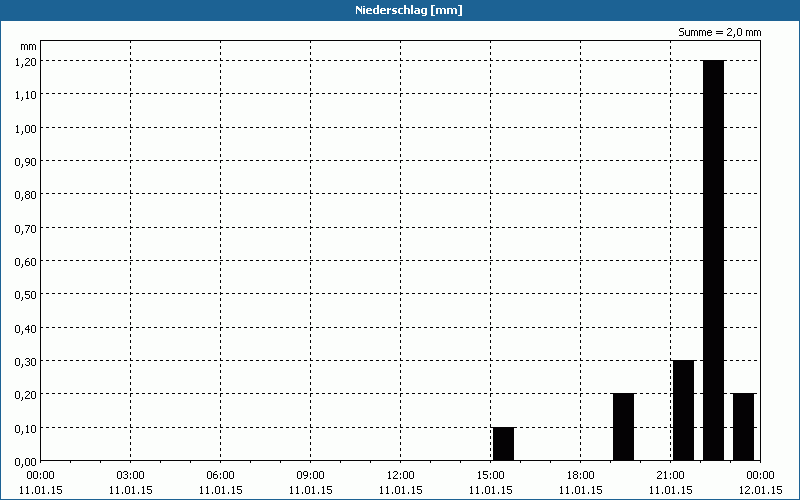
Task: Select the 1,20 mm bar near 22:00
Action: (x=713, y=260)
